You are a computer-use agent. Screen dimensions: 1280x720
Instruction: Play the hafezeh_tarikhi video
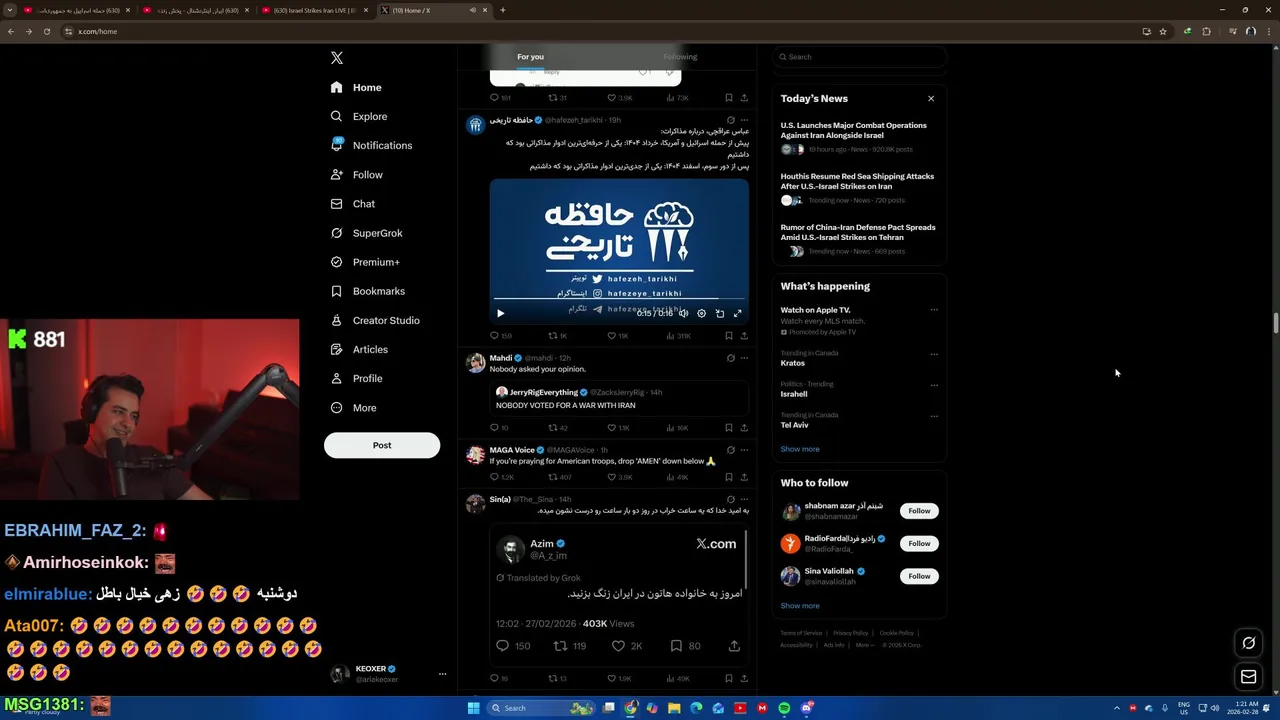tap(501, 313)
